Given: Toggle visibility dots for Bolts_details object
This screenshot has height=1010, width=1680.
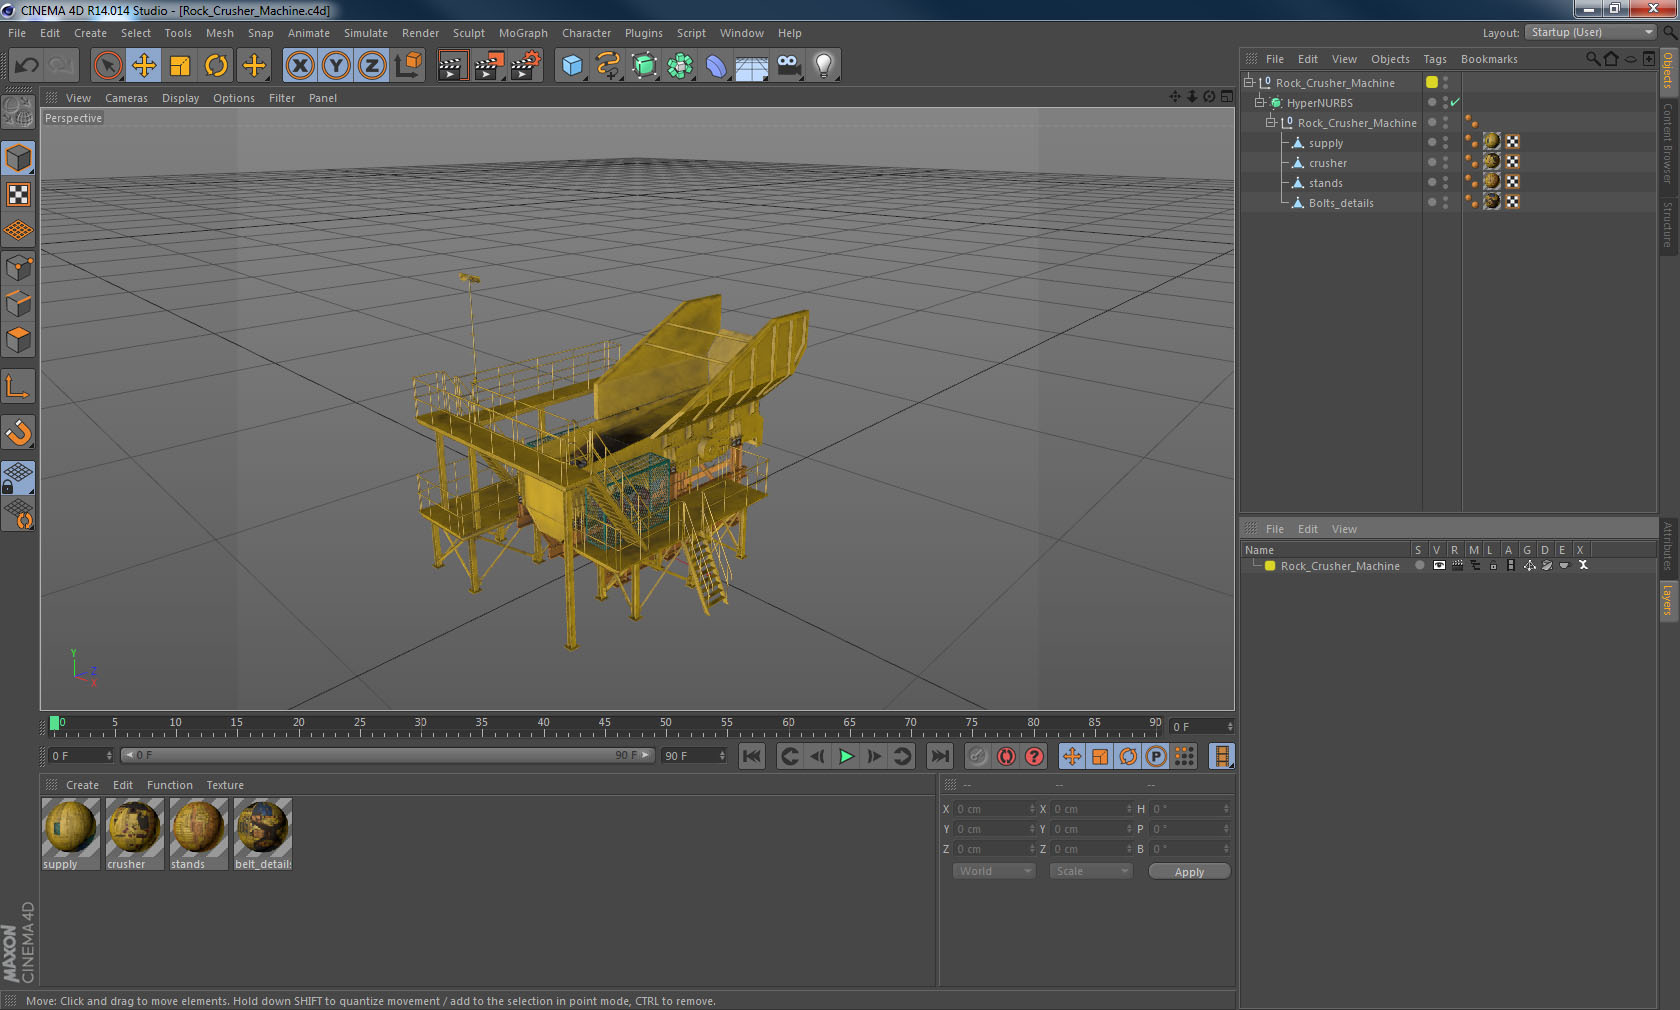Looking at the screenshot, I should (x=1445, y=202).
